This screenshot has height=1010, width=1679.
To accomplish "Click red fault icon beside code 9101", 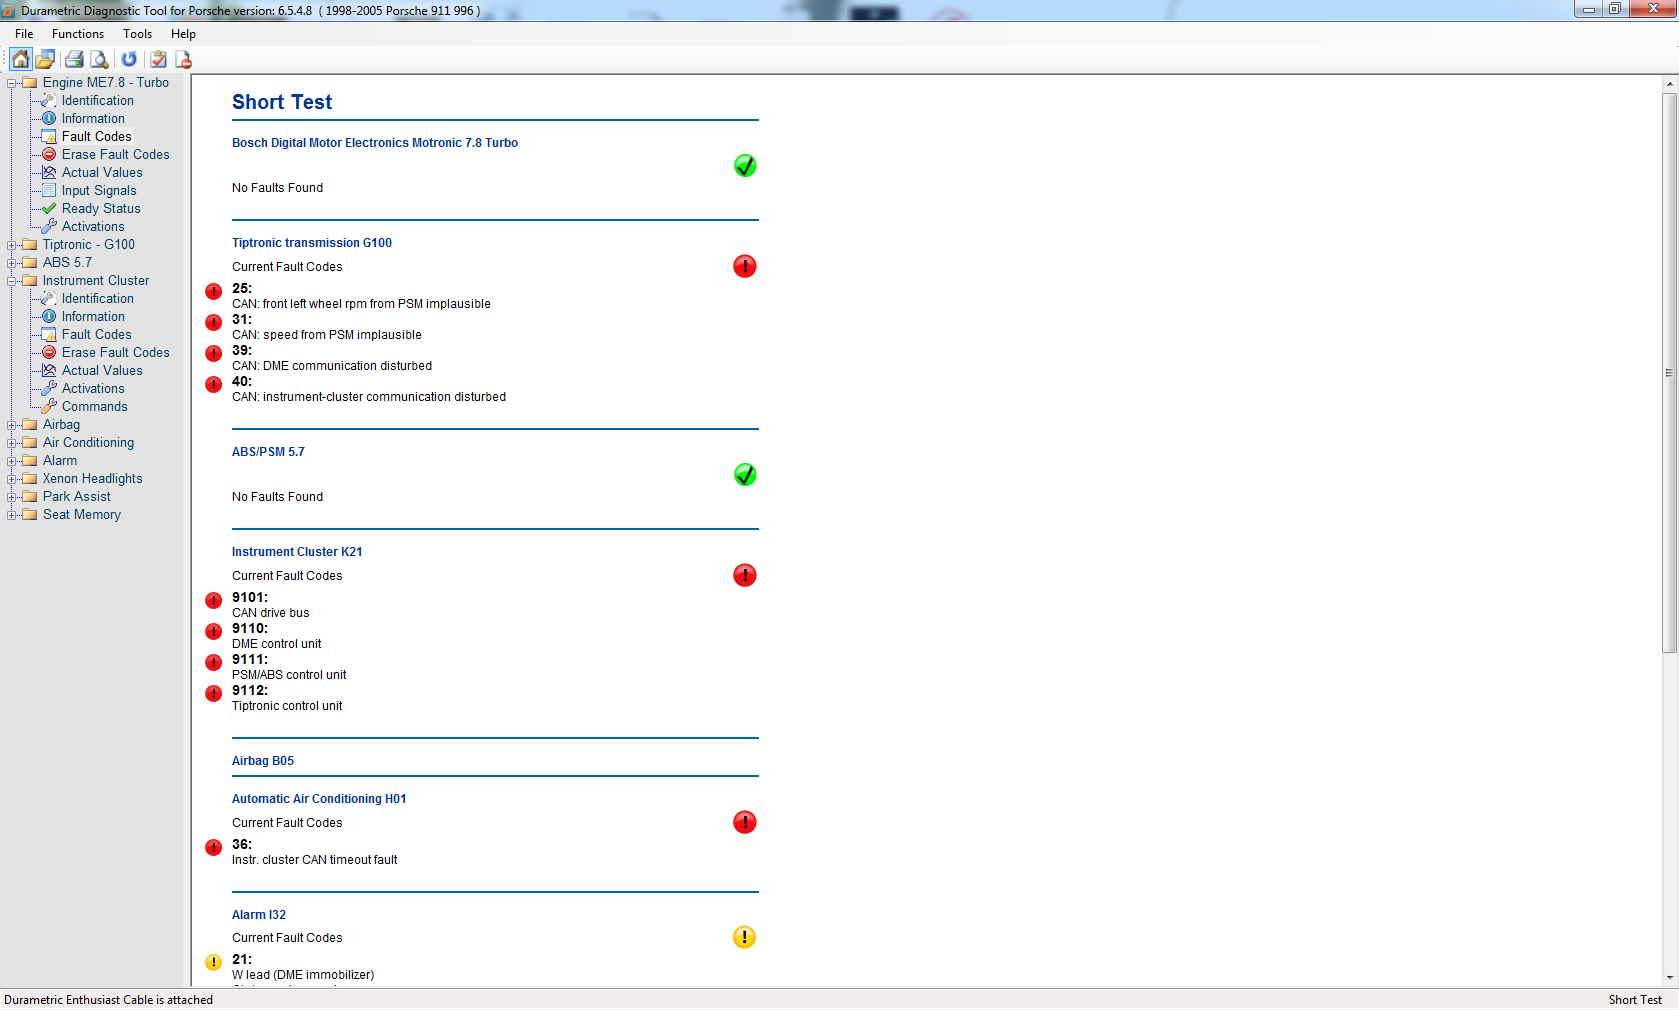I will 214,600.
